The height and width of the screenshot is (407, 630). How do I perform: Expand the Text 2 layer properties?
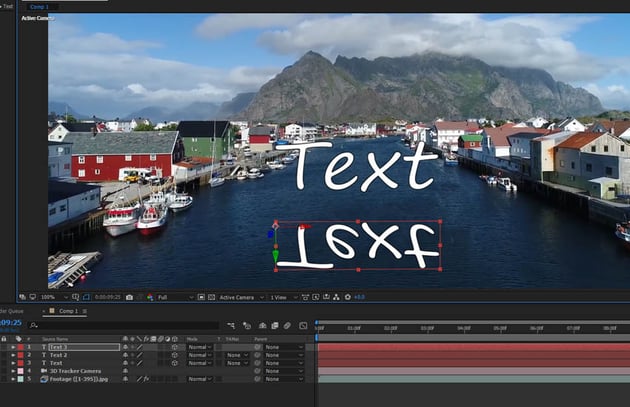pyautogui.click(x=14, y=355)
